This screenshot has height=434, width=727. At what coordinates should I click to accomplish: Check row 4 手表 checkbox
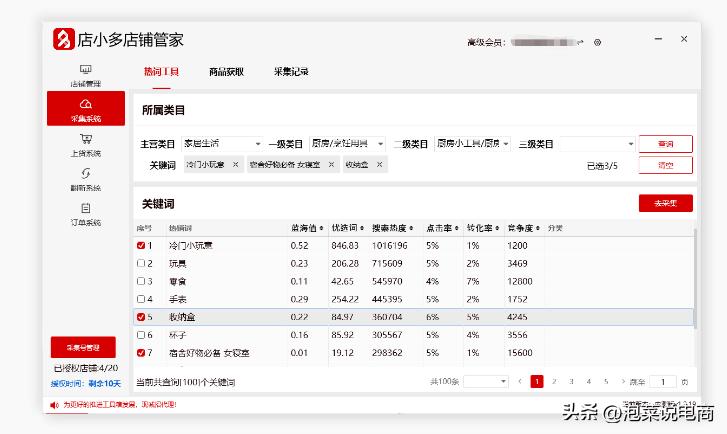(141, 299)
